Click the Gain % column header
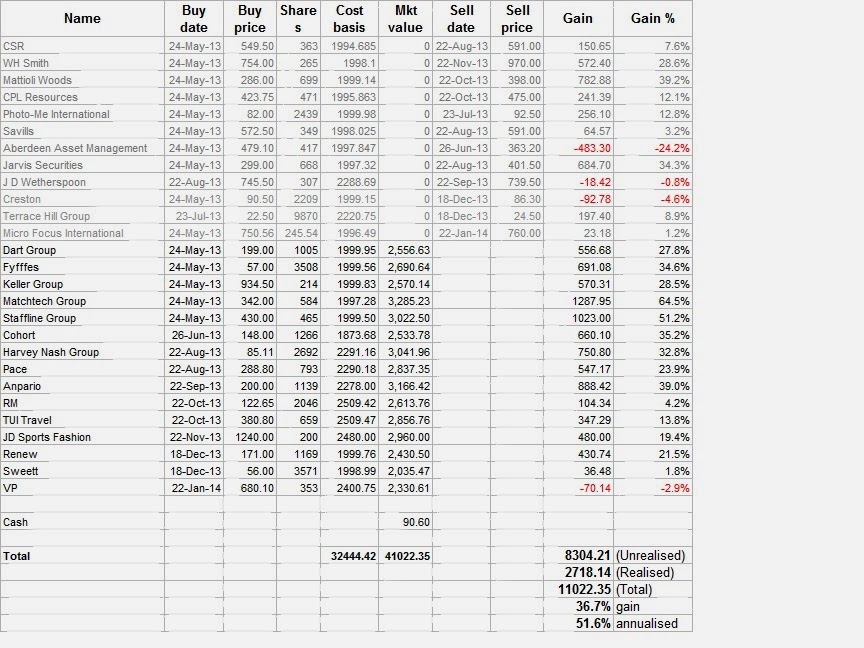 [652, 19]
